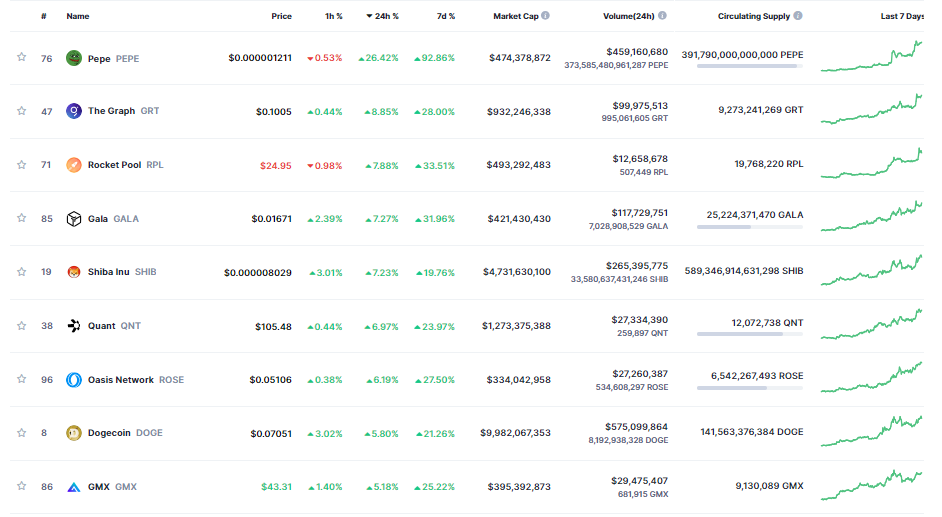Sort by 1h % column header

click(x=333, y=16)
